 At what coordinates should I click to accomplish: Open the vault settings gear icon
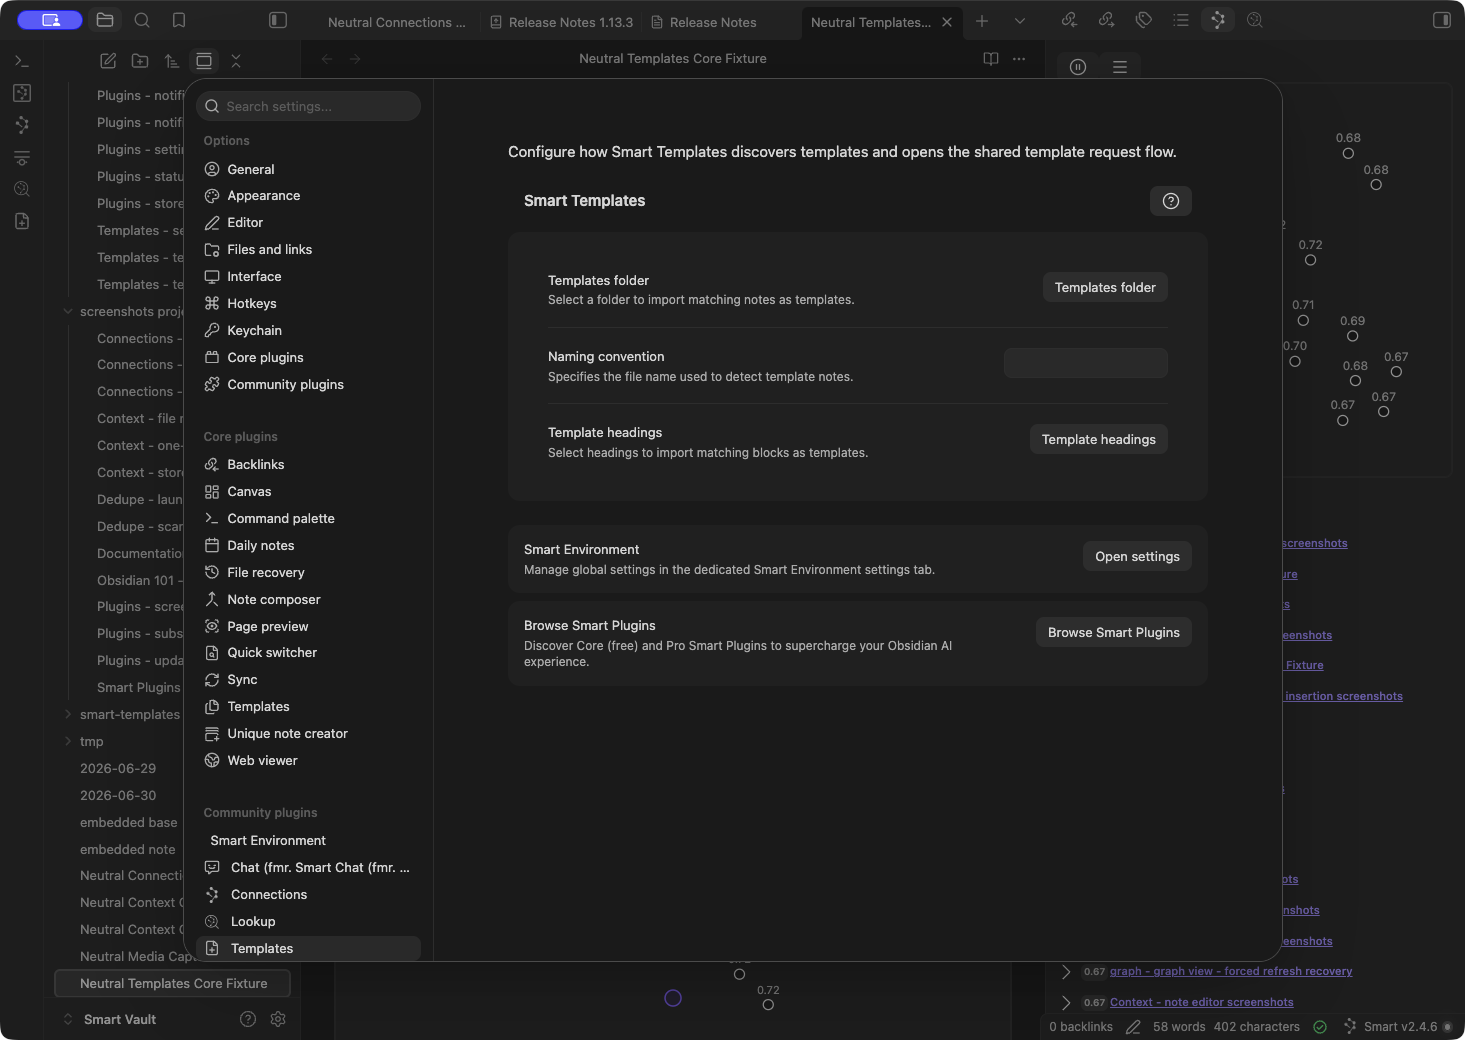[x=278, y=1019]
